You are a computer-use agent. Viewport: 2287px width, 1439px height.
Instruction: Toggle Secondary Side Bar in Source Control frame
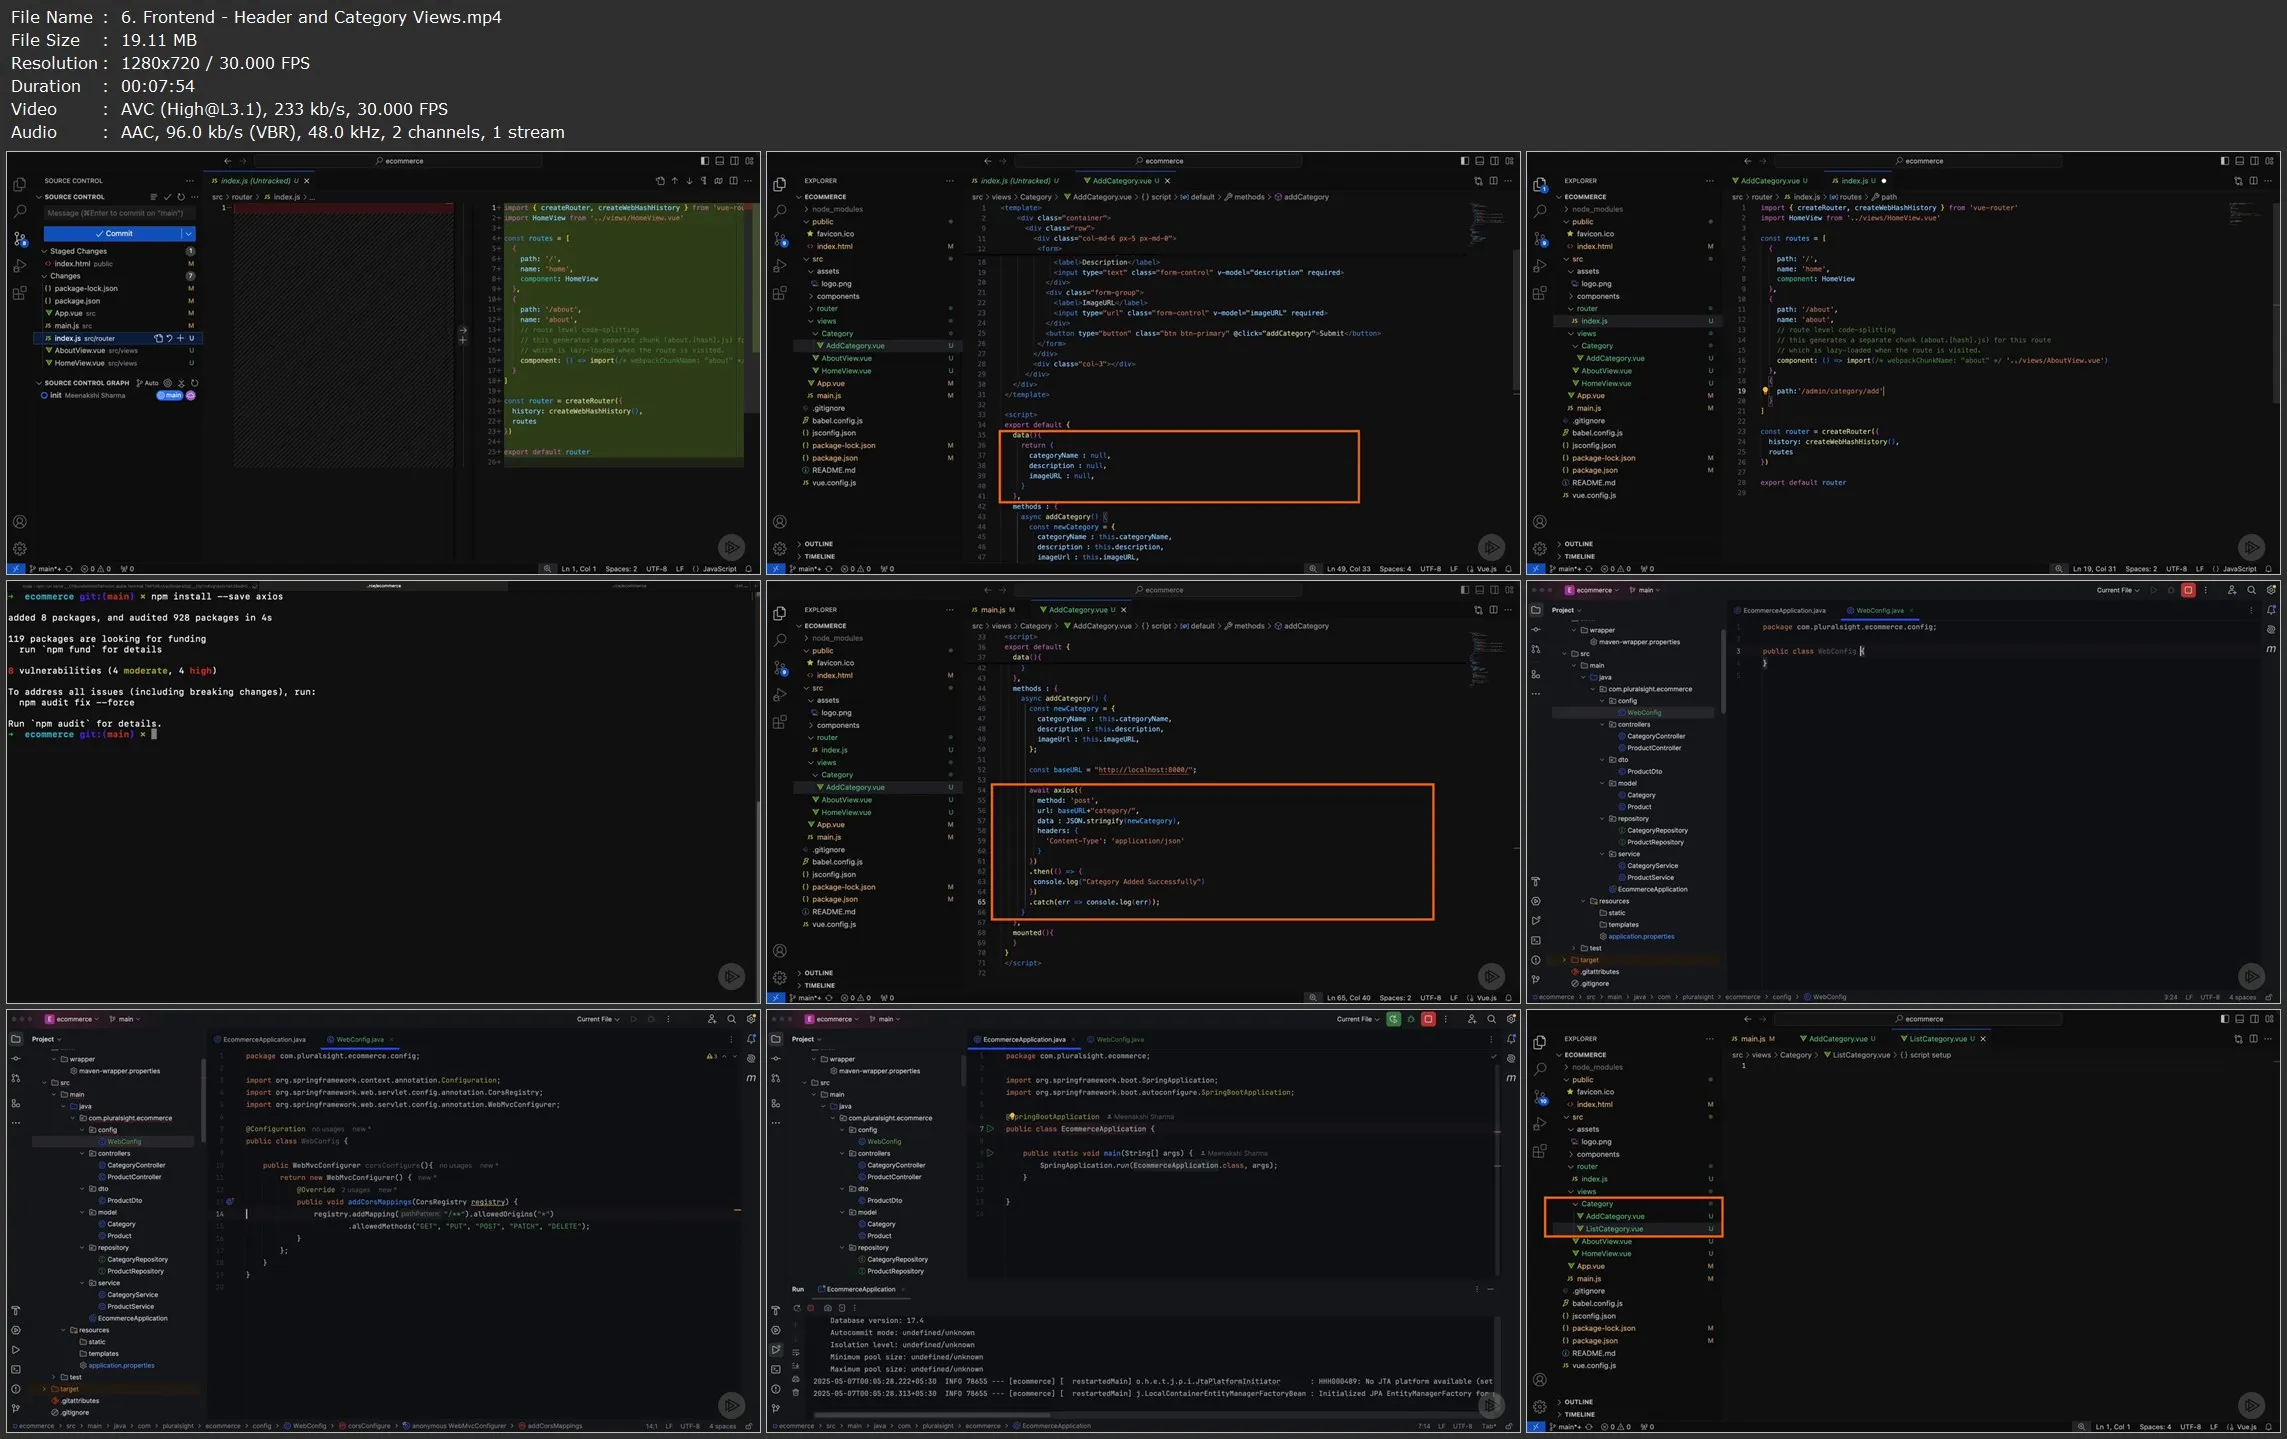pyautogui.click(x=735, y=161)
